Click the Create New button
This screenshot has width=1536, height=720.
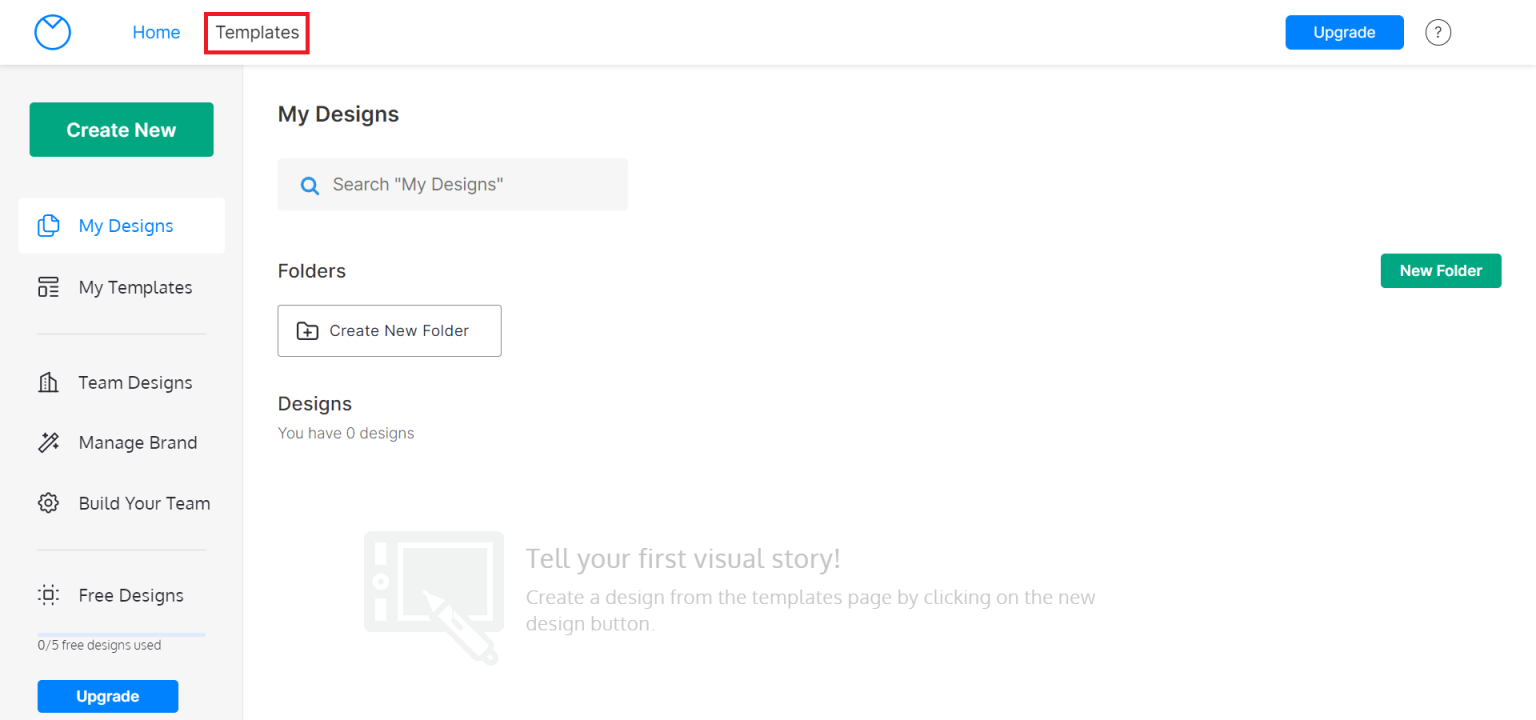point(121,129)
